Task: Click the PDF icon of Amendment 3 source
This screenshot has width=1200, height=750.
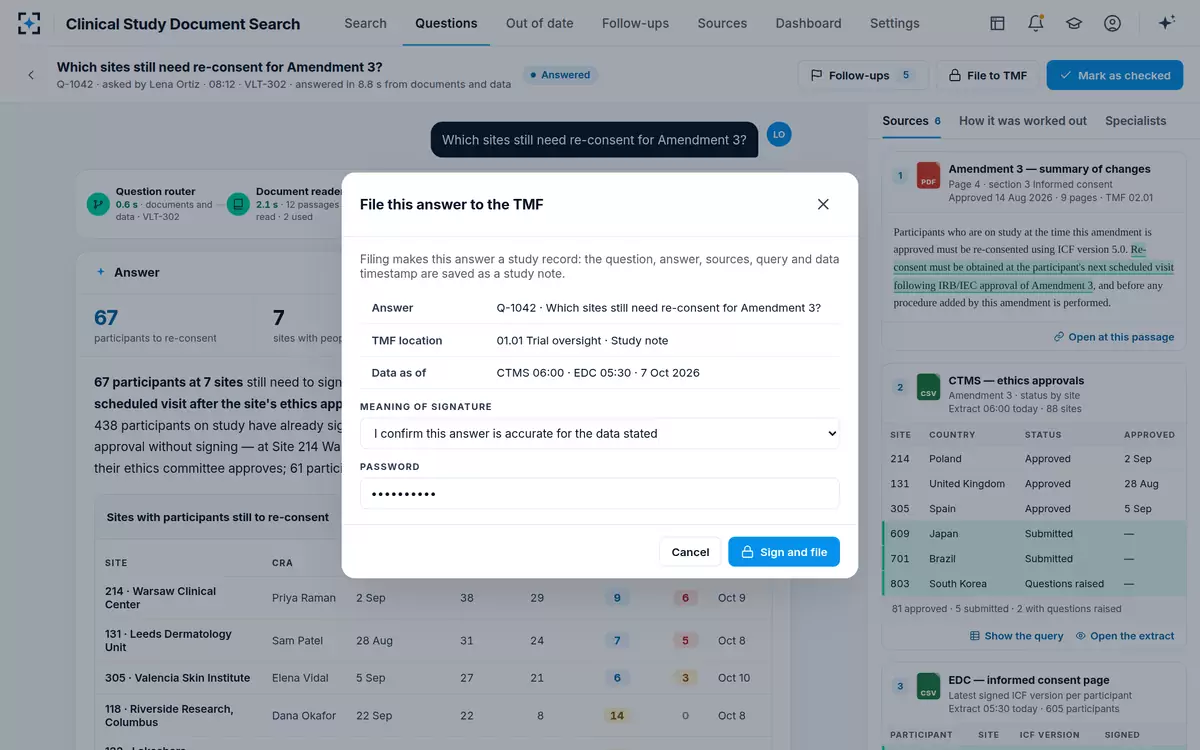Action: (928, 176)
